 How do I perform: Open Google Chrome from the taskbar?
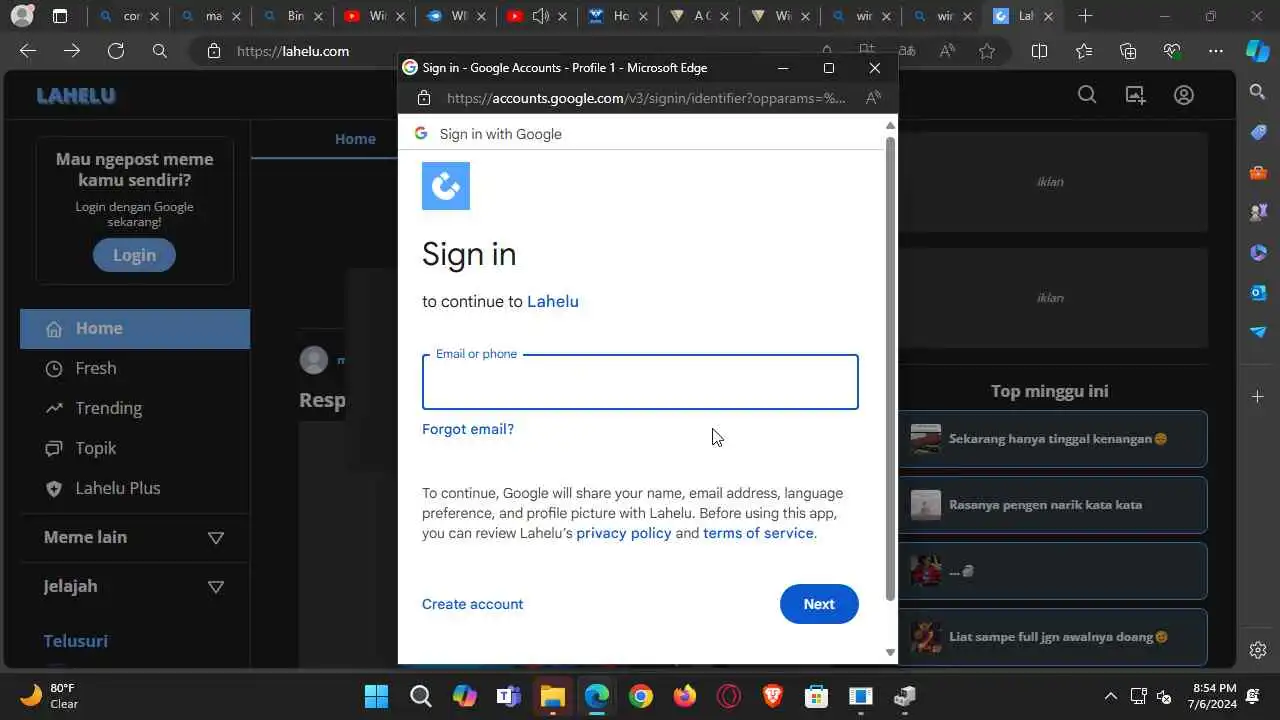[641, 696]
